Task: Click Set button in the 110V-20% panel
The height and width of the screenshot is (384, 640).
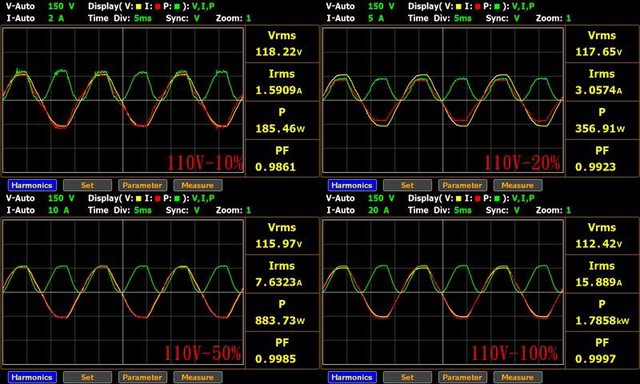Action: (x=407, y=185)
